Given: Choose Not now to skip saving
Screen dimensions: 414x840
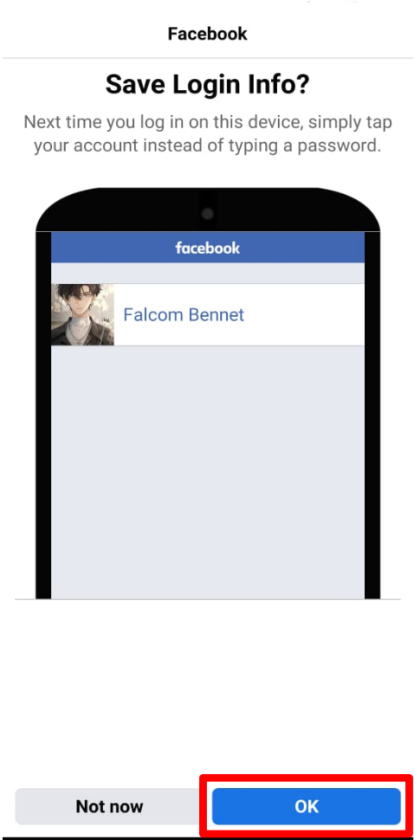Looking at the screenshot, I should (x=110, y=806).
